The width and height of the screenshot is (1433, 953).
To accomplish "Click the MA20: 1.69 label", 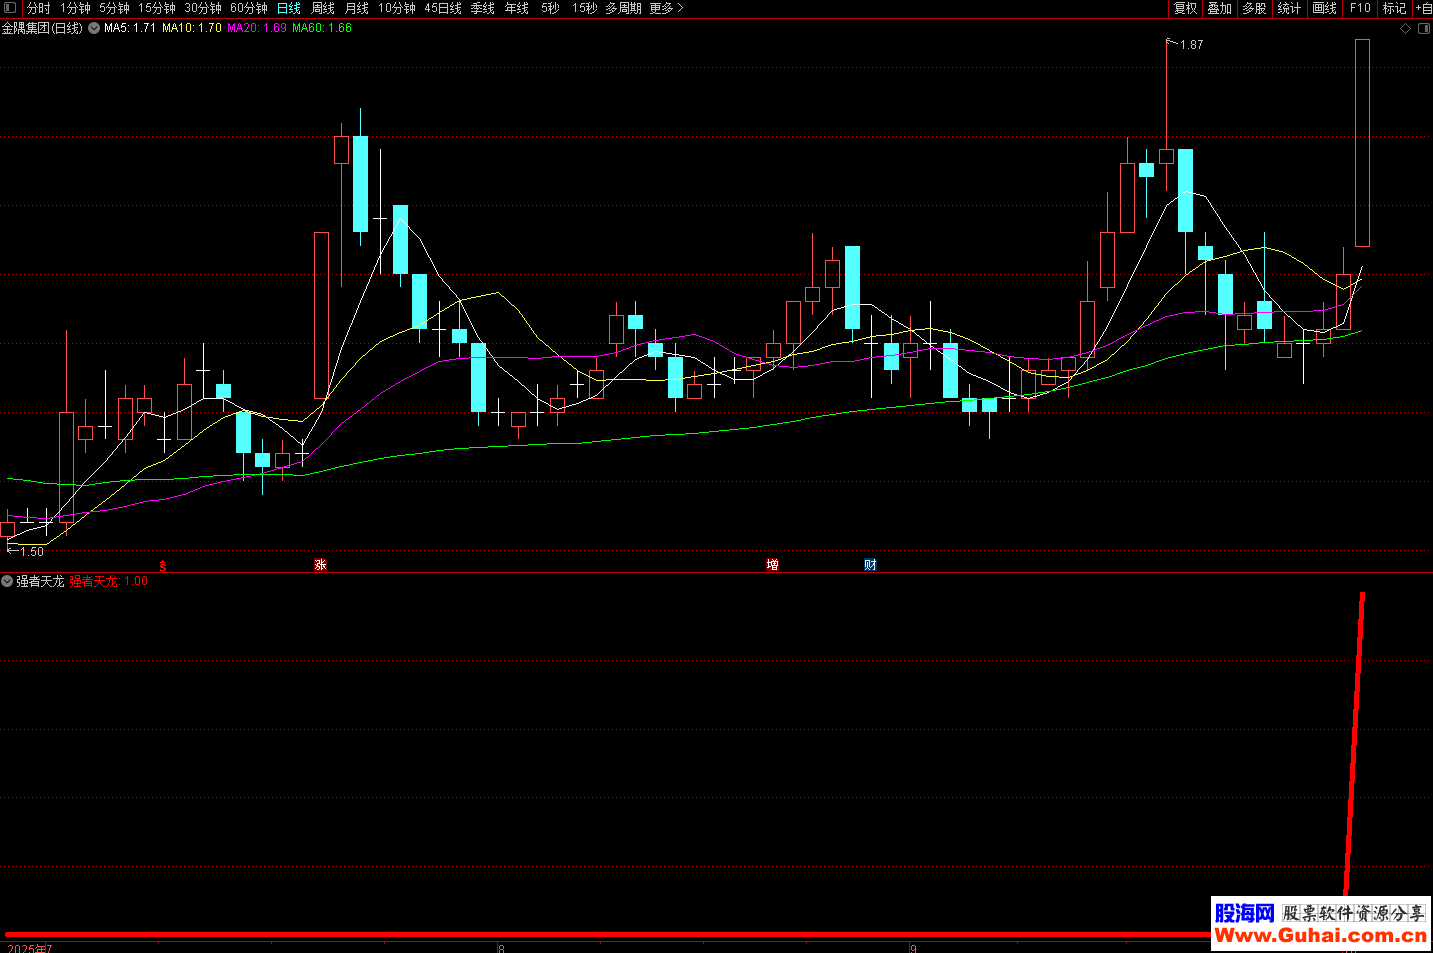I will (257, 28).
